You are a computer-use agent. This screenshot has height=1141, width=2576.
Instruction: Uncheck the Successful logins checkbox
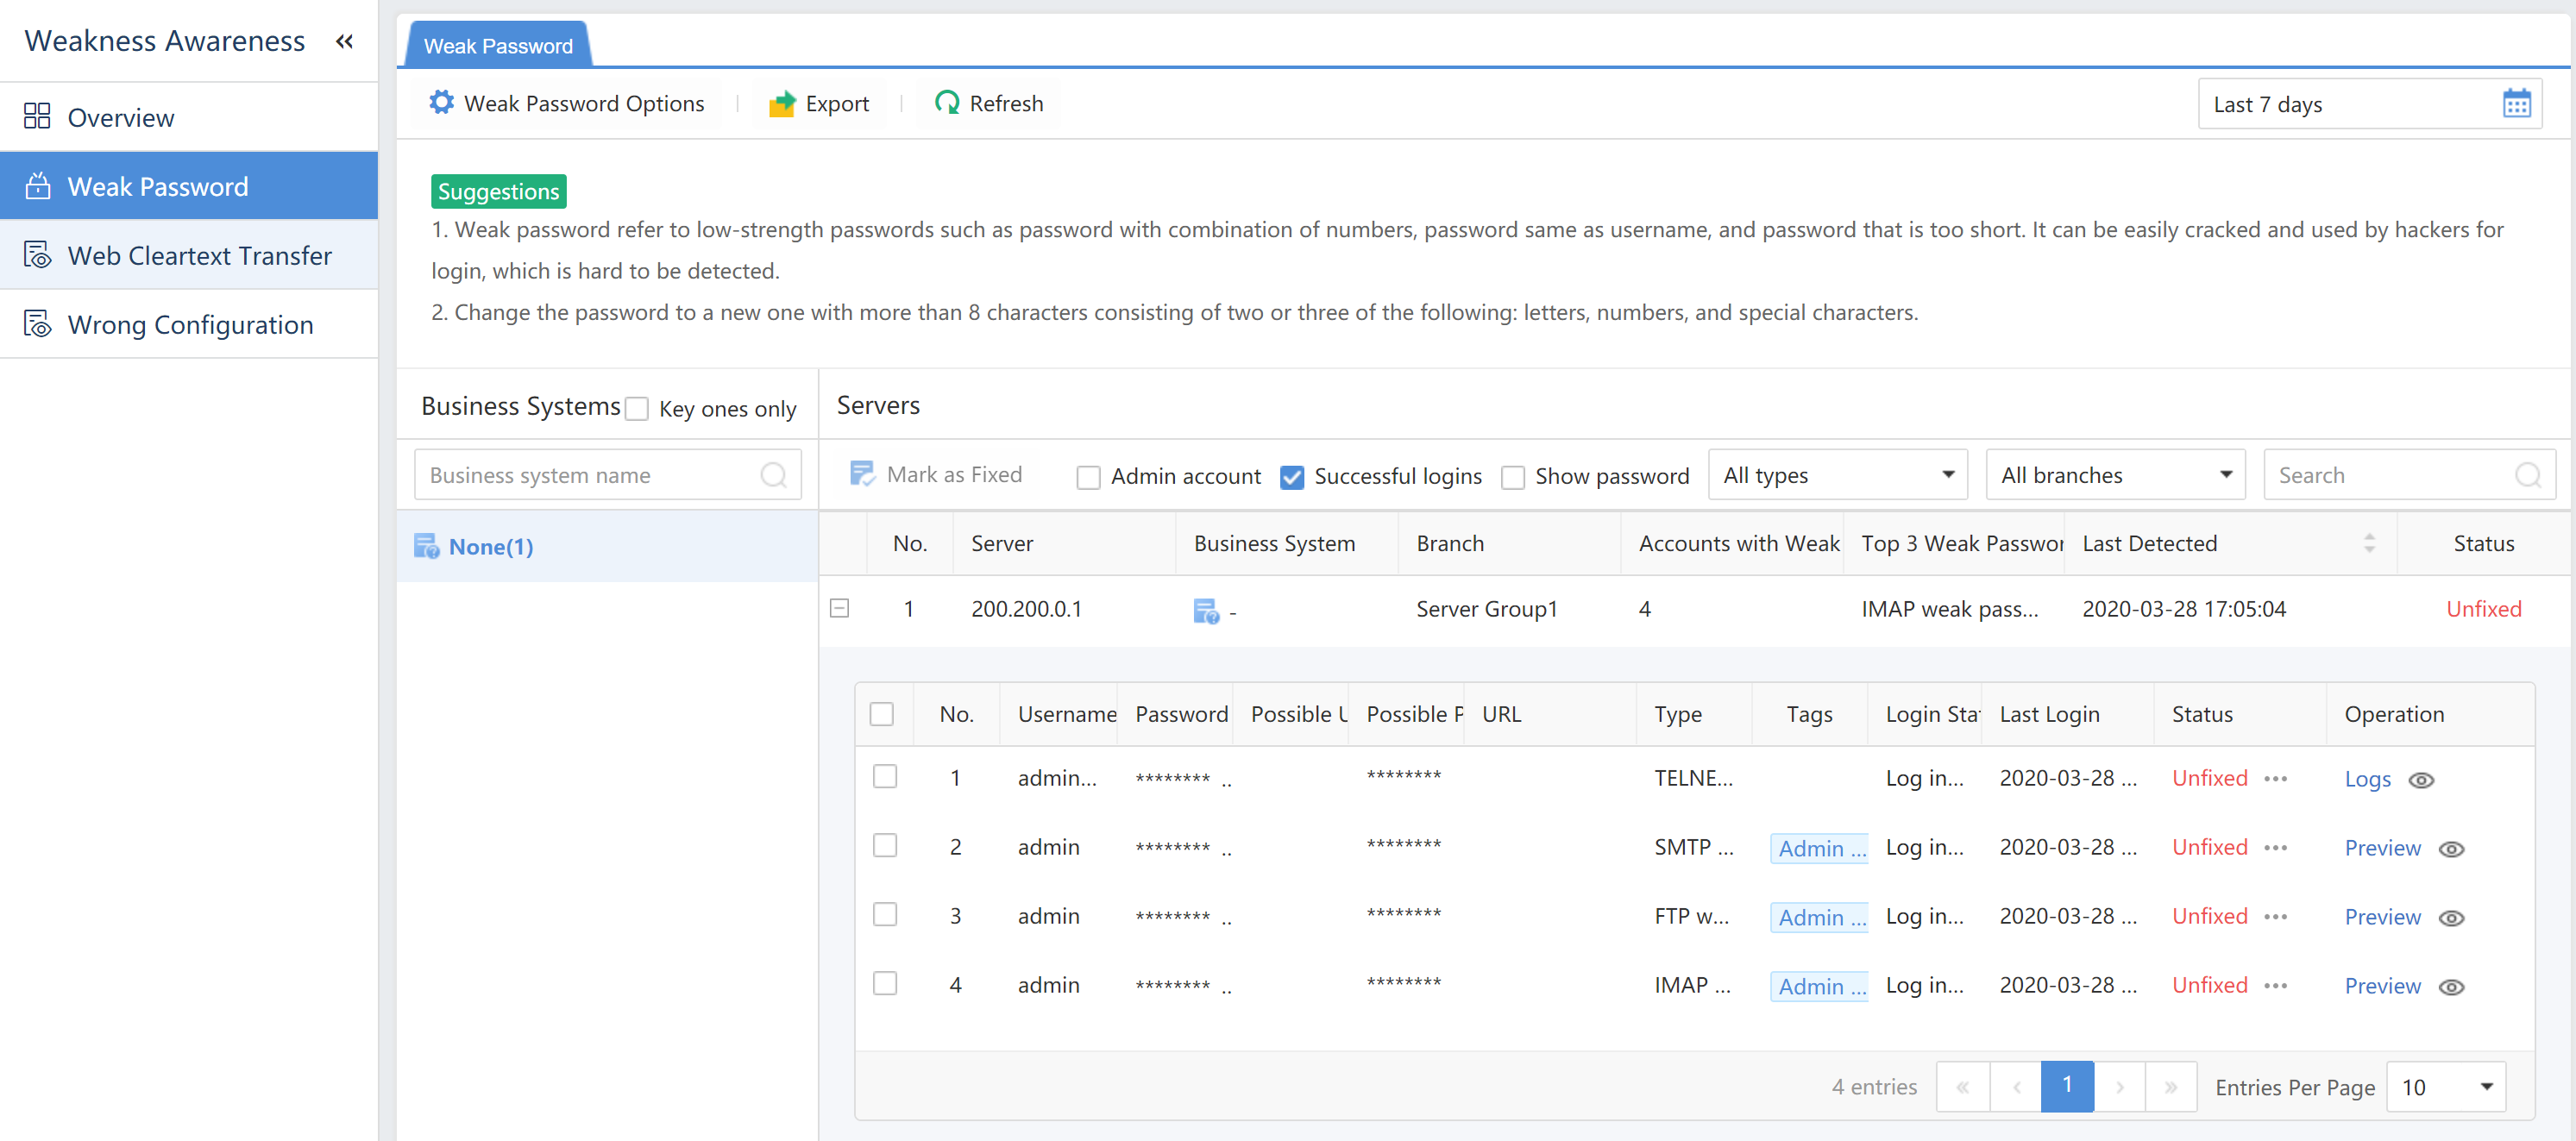click(x=1291, y=477)
